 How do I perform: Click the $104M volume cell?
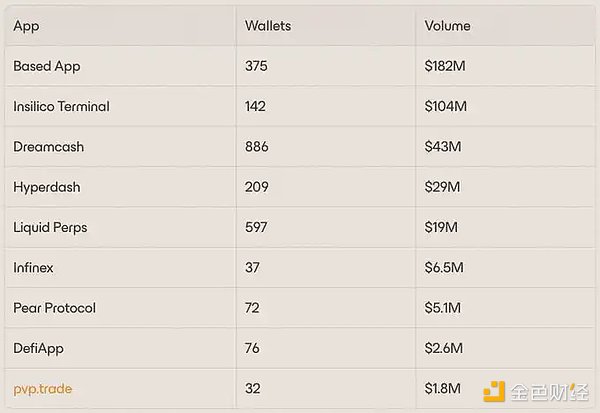[x=445, y=106]
